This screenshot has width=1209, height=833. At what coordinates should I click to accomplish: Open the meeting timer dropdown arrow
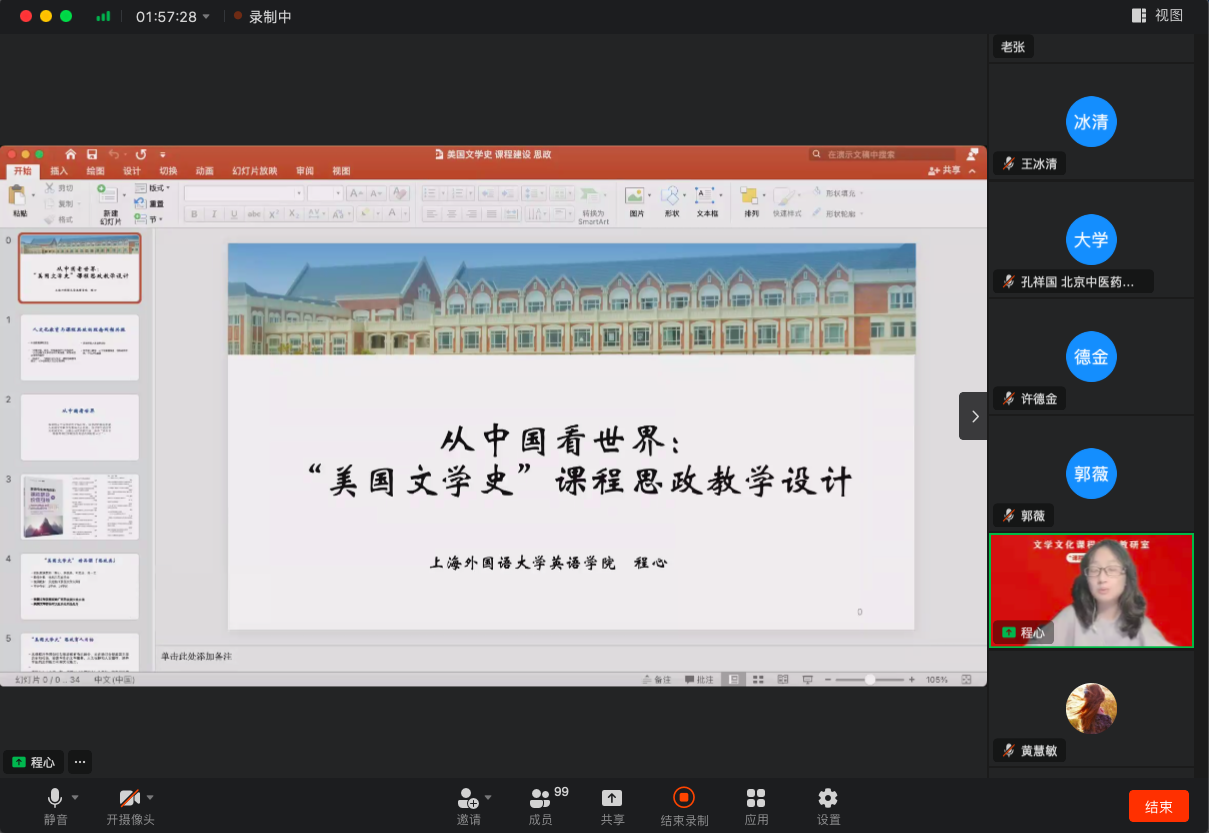pos(207,17)
